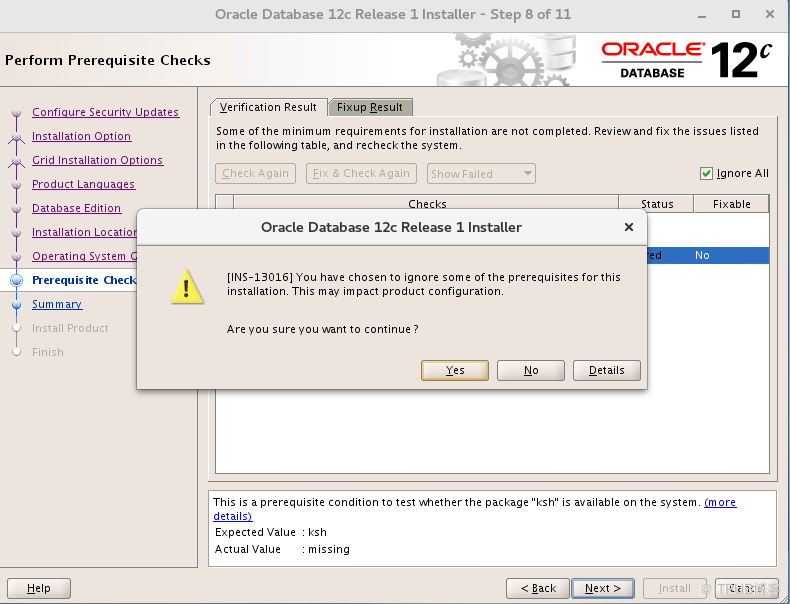The height and width of the screenshot is (604, 790).
Task: Click the Product Languages step bullet
Action: coord(17,184)
